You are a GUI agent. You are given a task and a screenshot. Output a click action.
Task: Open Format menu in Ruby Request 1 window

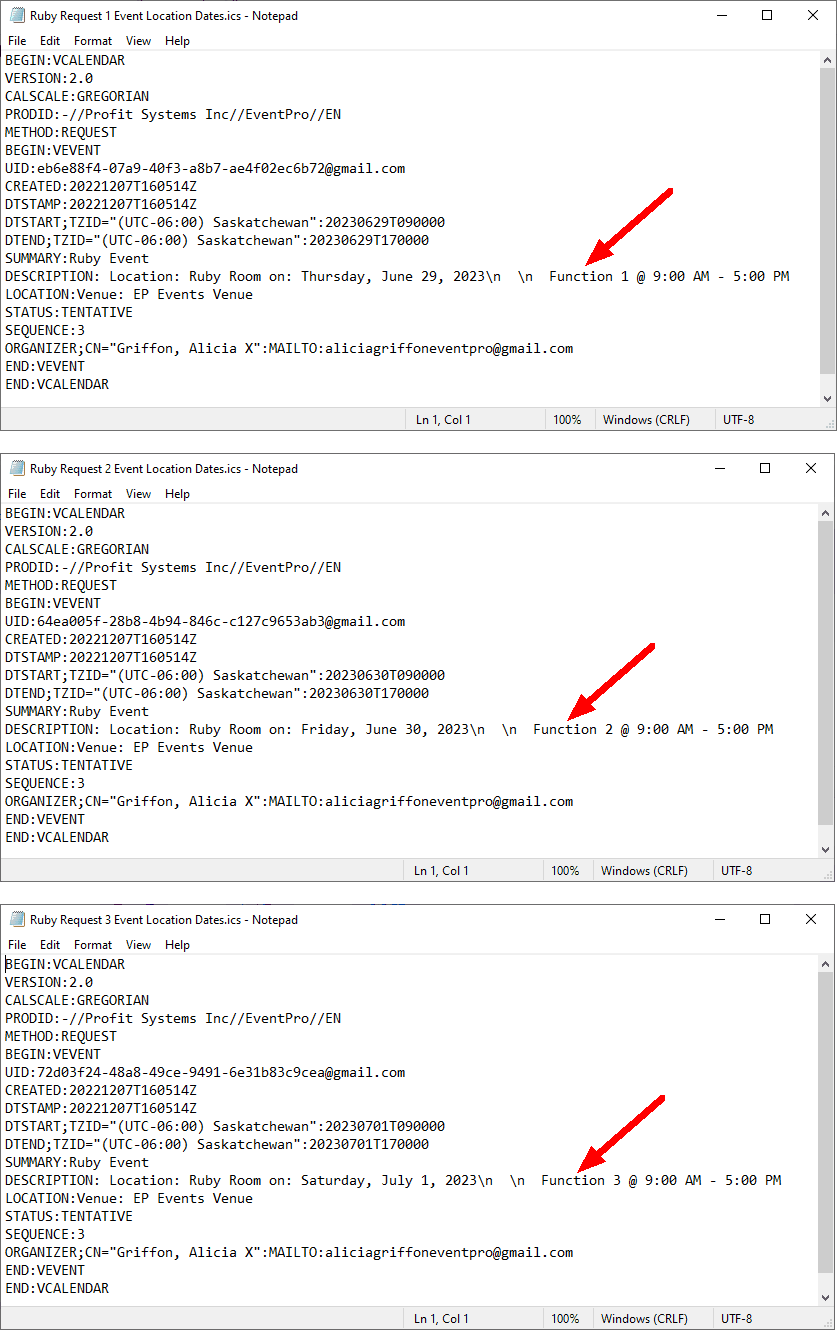(93, 41)
